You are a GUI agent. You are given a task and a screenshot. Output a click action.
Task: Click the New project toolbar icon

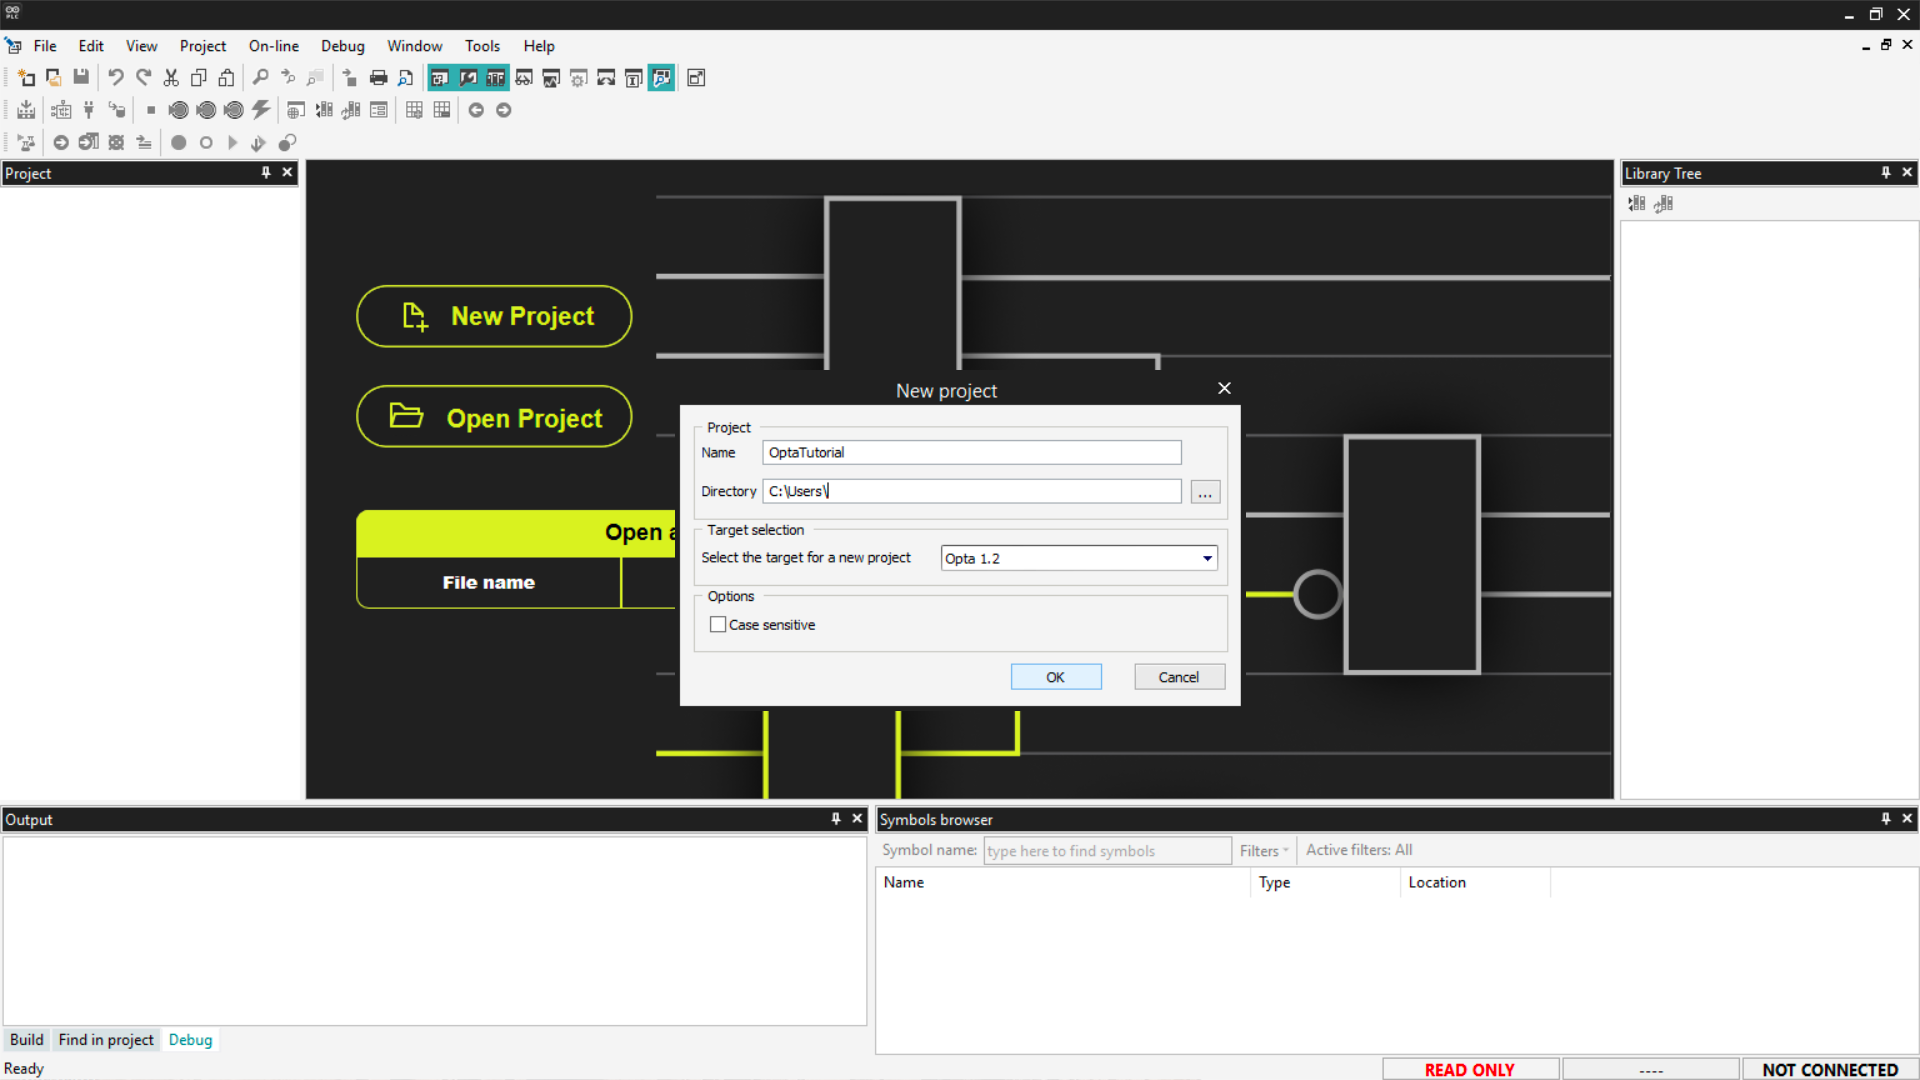pyautogui.click(x=26, y=78)
